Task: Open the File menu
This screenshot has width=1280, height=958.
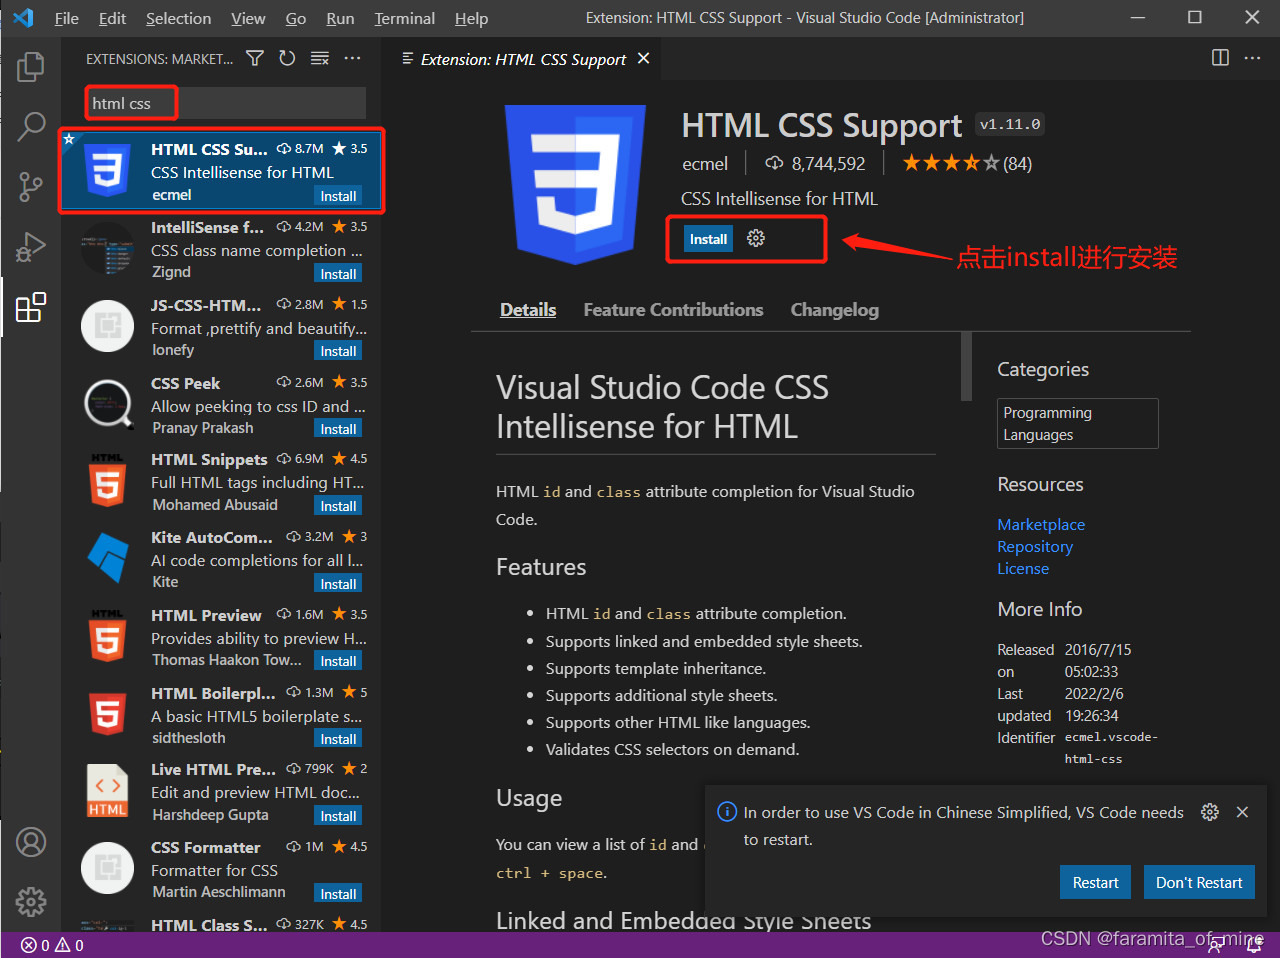Action: (67, 18)
